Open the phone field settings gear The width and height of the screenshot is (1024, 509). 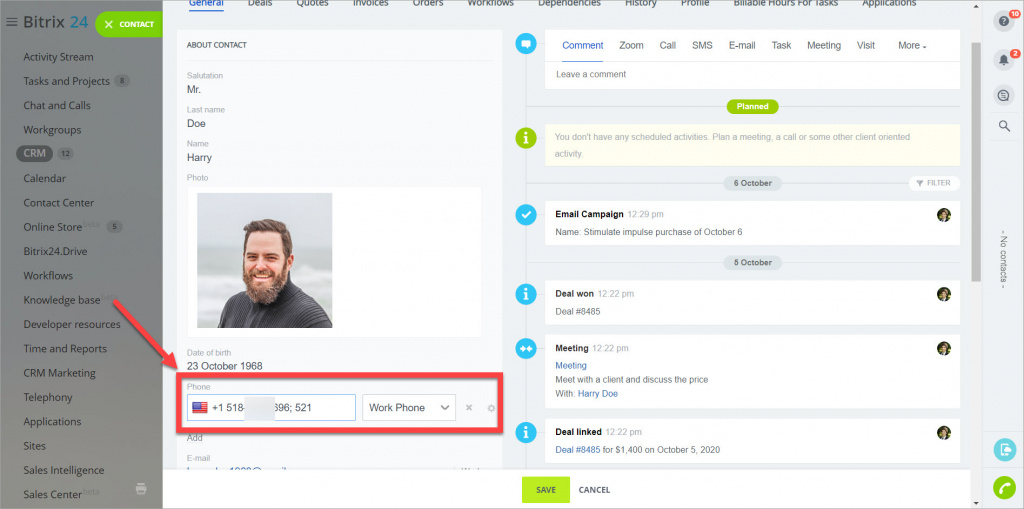(x=492, y=408)
